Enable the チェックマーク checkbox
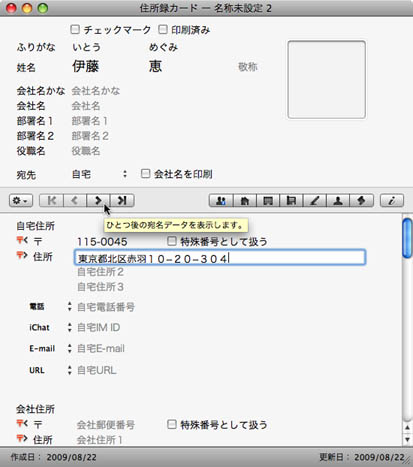Screen dimensions: 413x467 [x=75, y=30]
